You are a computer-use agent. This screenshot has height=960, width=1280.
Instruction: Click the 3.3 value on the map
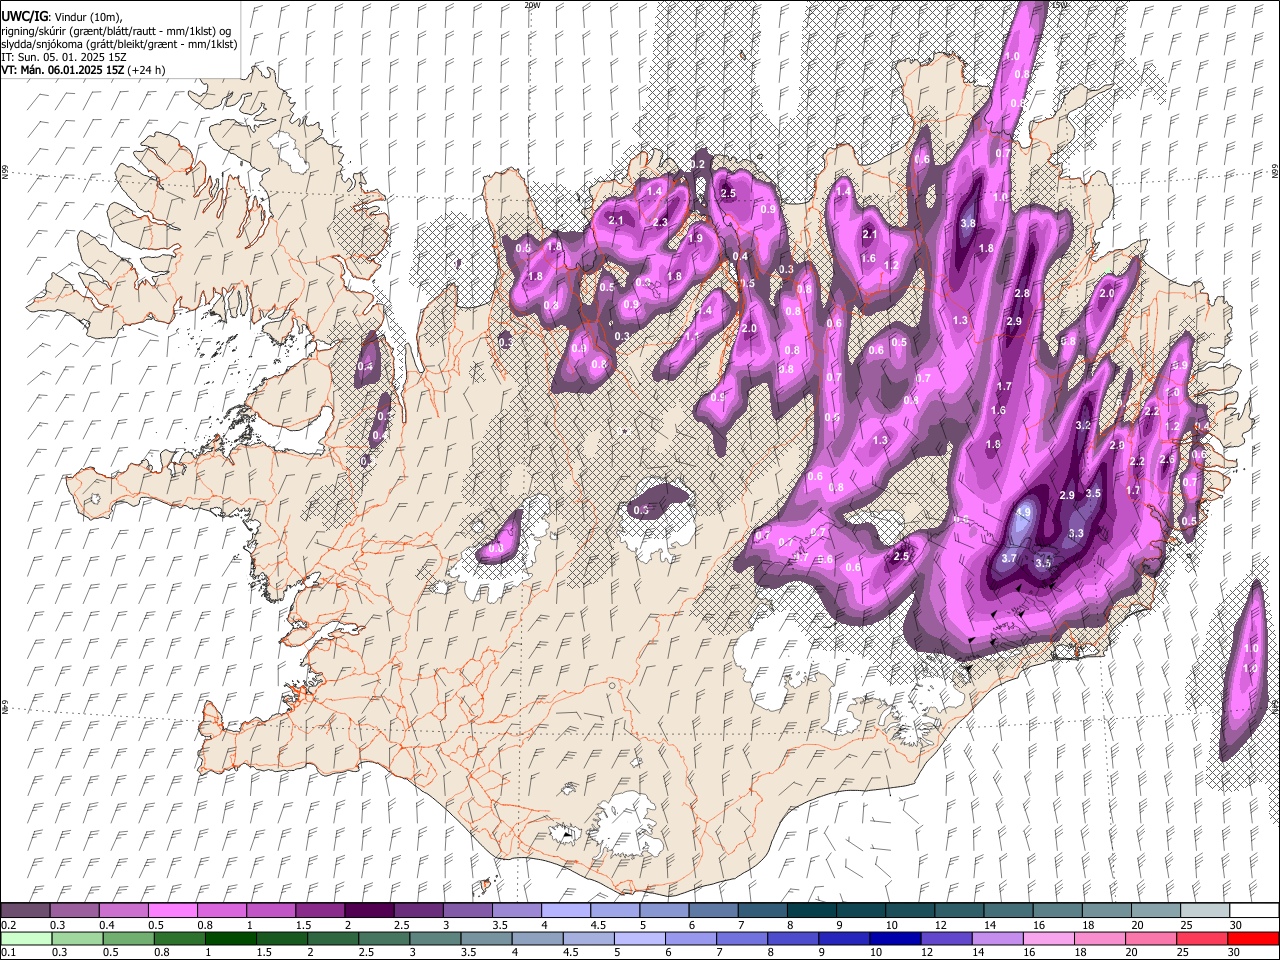[1076, 534]
